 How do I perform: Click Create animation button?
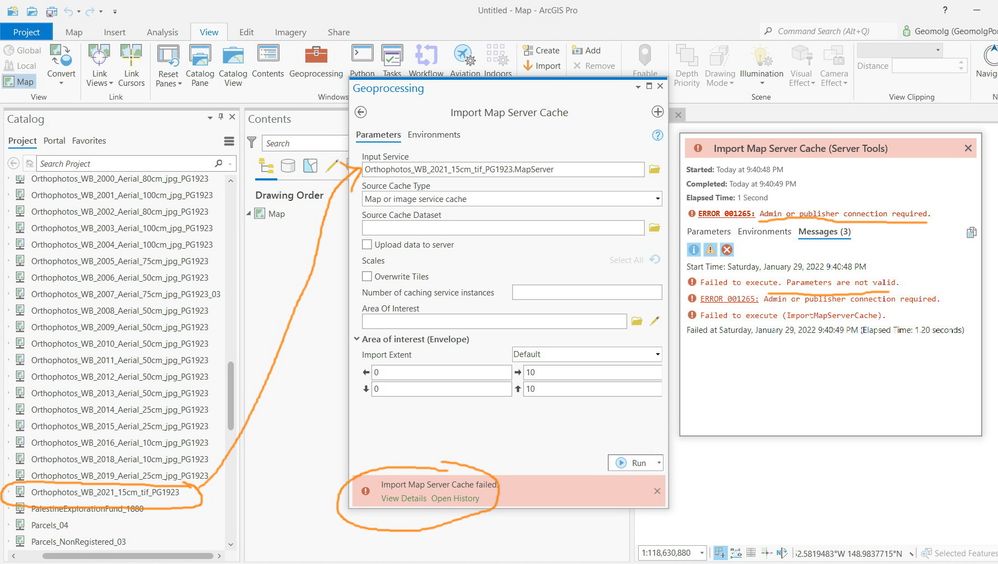(541, 50)
